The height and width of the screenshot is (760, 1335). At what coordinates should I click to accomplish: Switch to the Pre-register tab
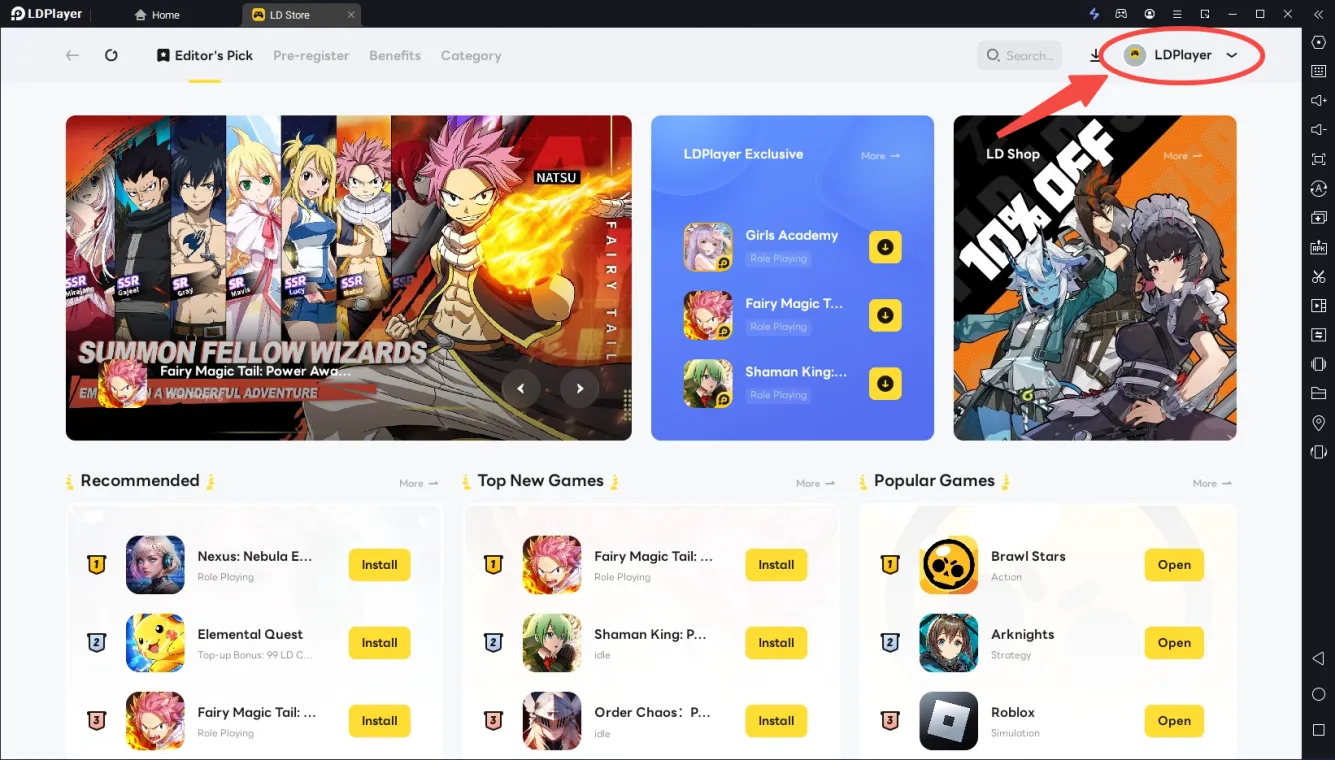311,56
